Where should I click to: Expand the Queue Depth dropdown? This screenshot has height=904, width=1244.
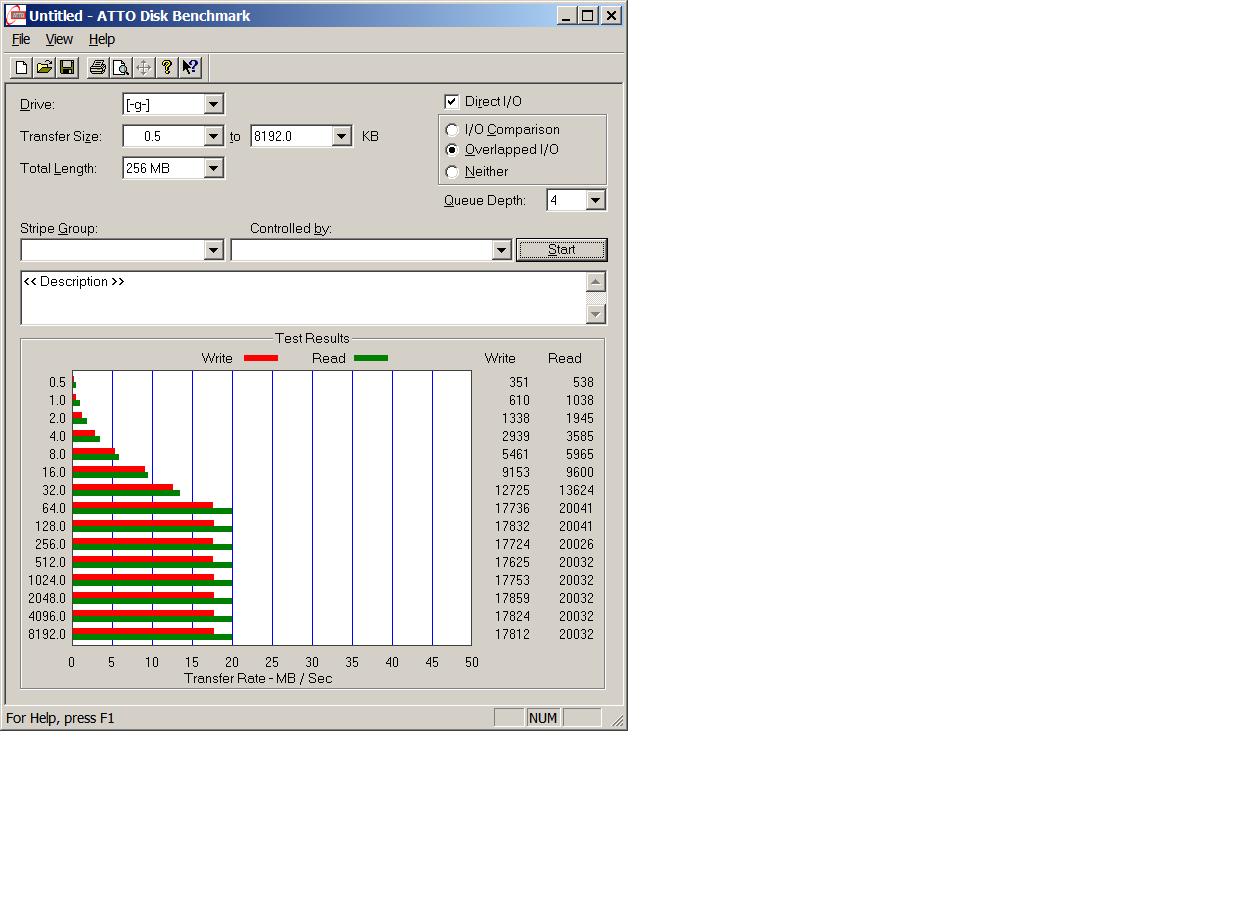click(595, 200)
